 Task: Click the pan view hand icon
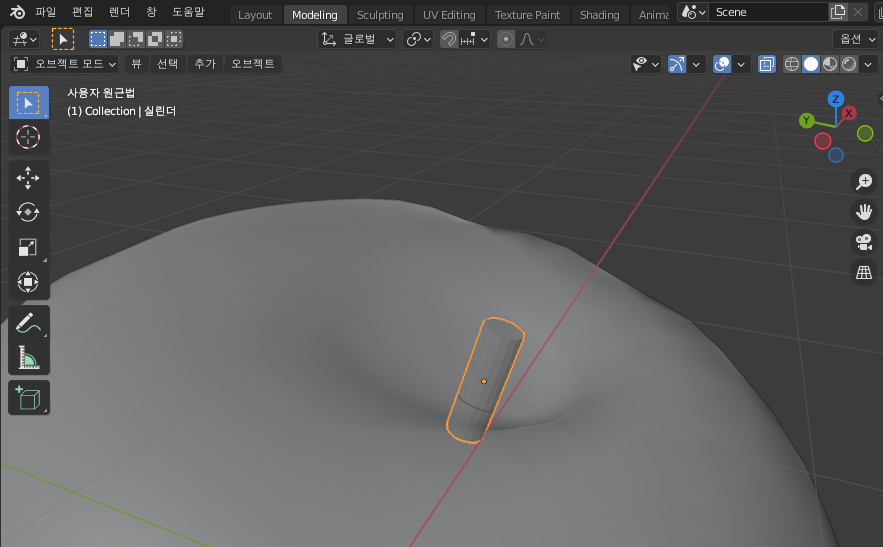click(864, 212)
